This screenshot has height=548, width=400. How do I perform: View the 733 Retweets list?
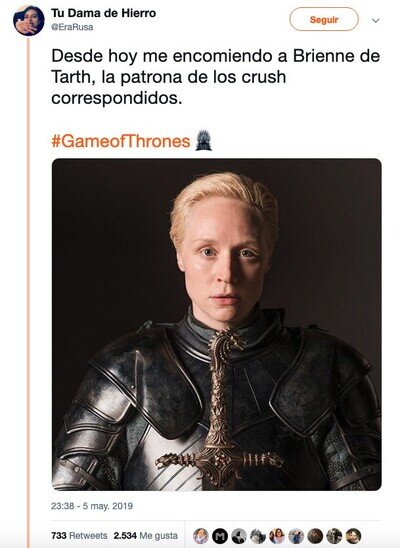pyautogui.click(x=79, y=535)
